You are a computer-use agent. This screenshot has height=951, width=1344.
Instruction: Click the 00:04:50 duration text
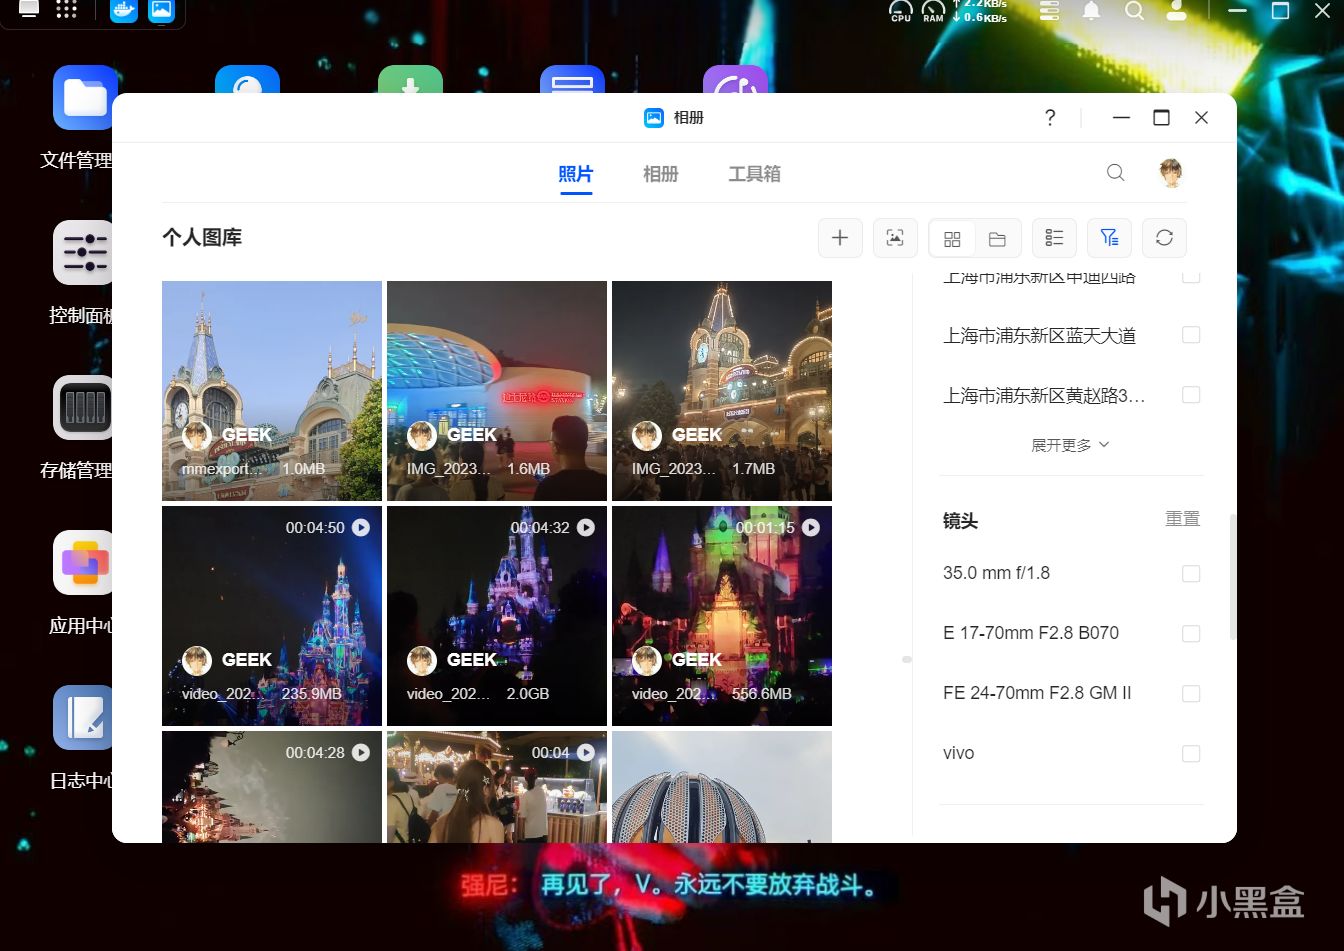pyautogui.click(x=315, y=527)
